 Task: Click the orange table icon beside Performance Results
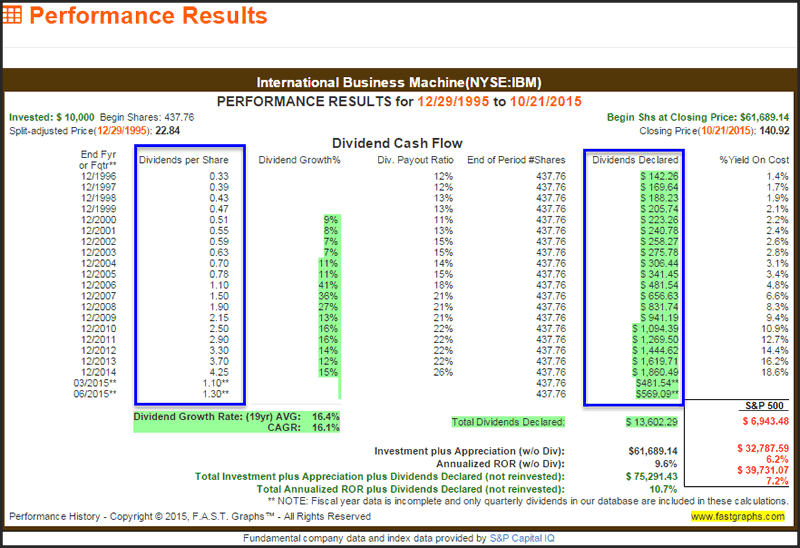click(12, 15)
